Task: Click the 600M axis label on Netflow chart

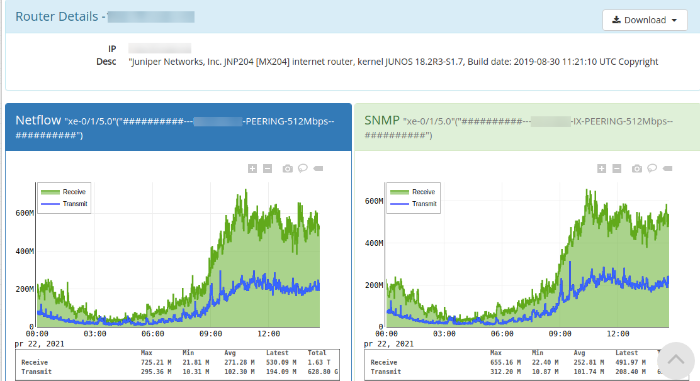Action: [x=25, y=213]
